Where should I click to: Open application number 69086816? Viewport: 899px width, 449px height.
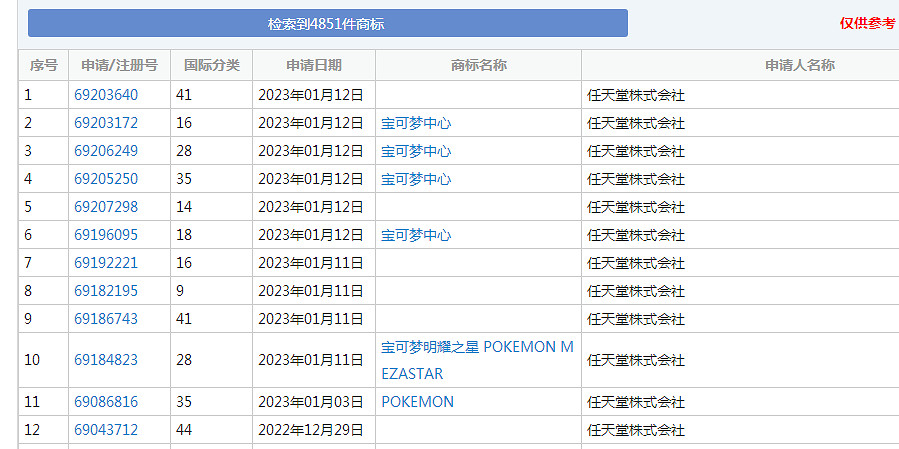coord(106,402)
